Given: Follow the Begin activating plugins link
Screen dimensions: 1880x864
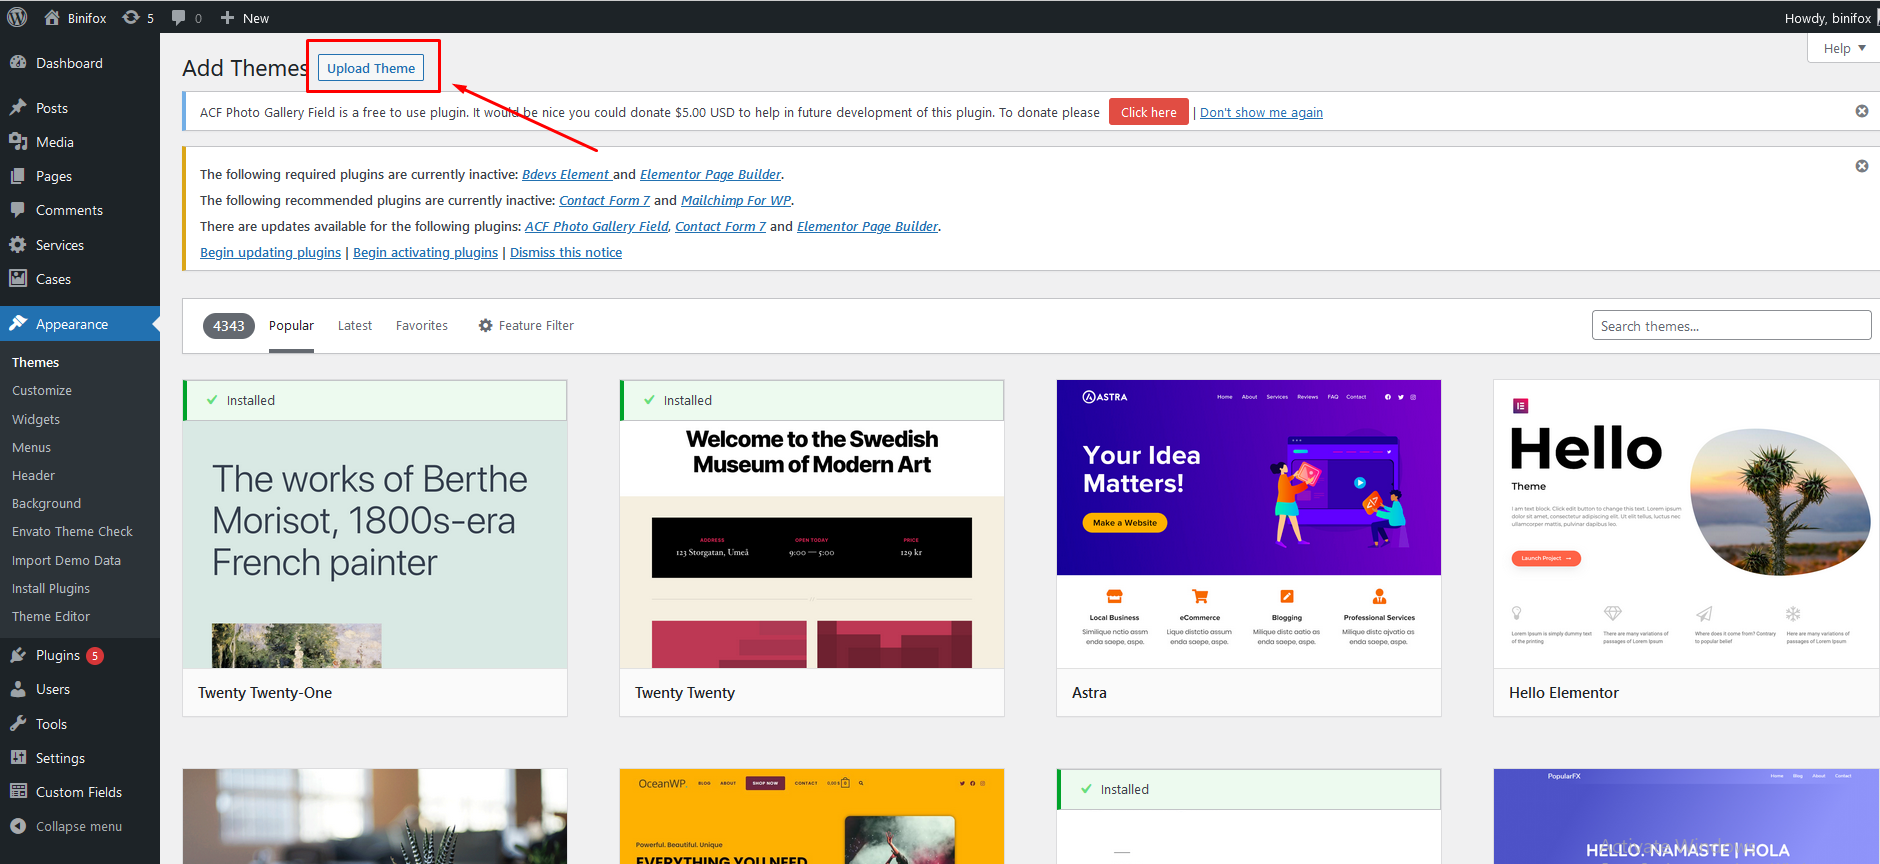Looking at the screenshot, I should pos(425,253).
